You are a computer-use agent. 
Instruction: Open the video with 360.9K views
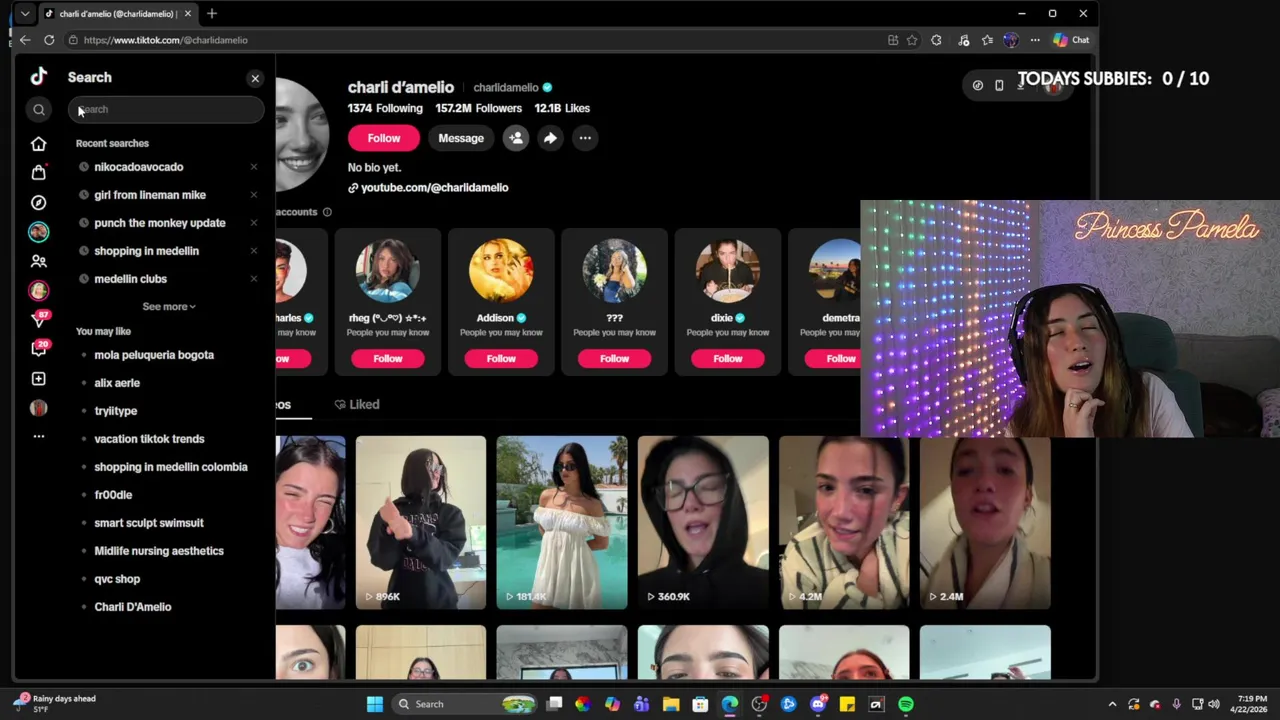pyautogui.click(x=703, y=522)
